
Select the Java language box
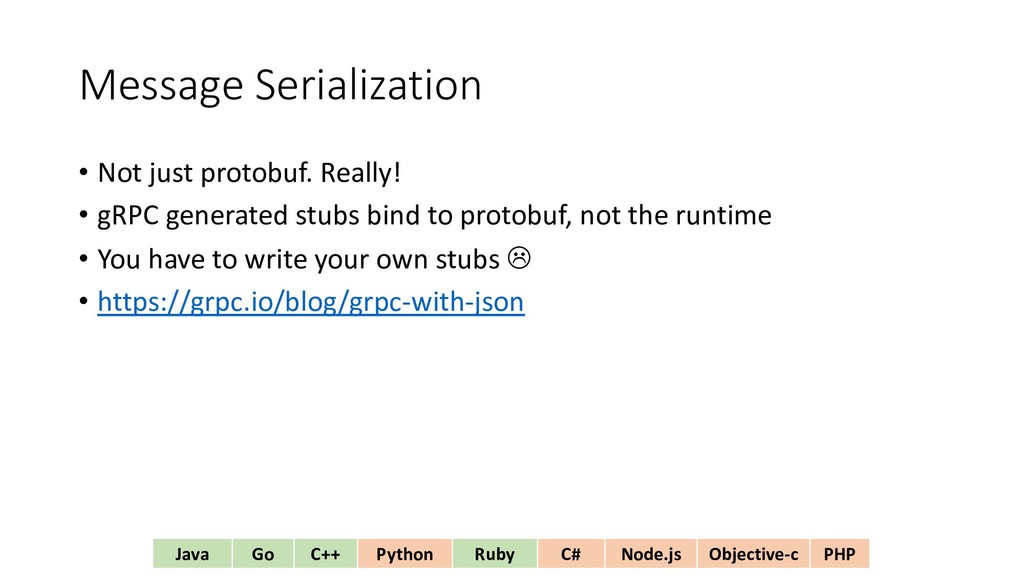pyautogui.click(x=193, y=554)
